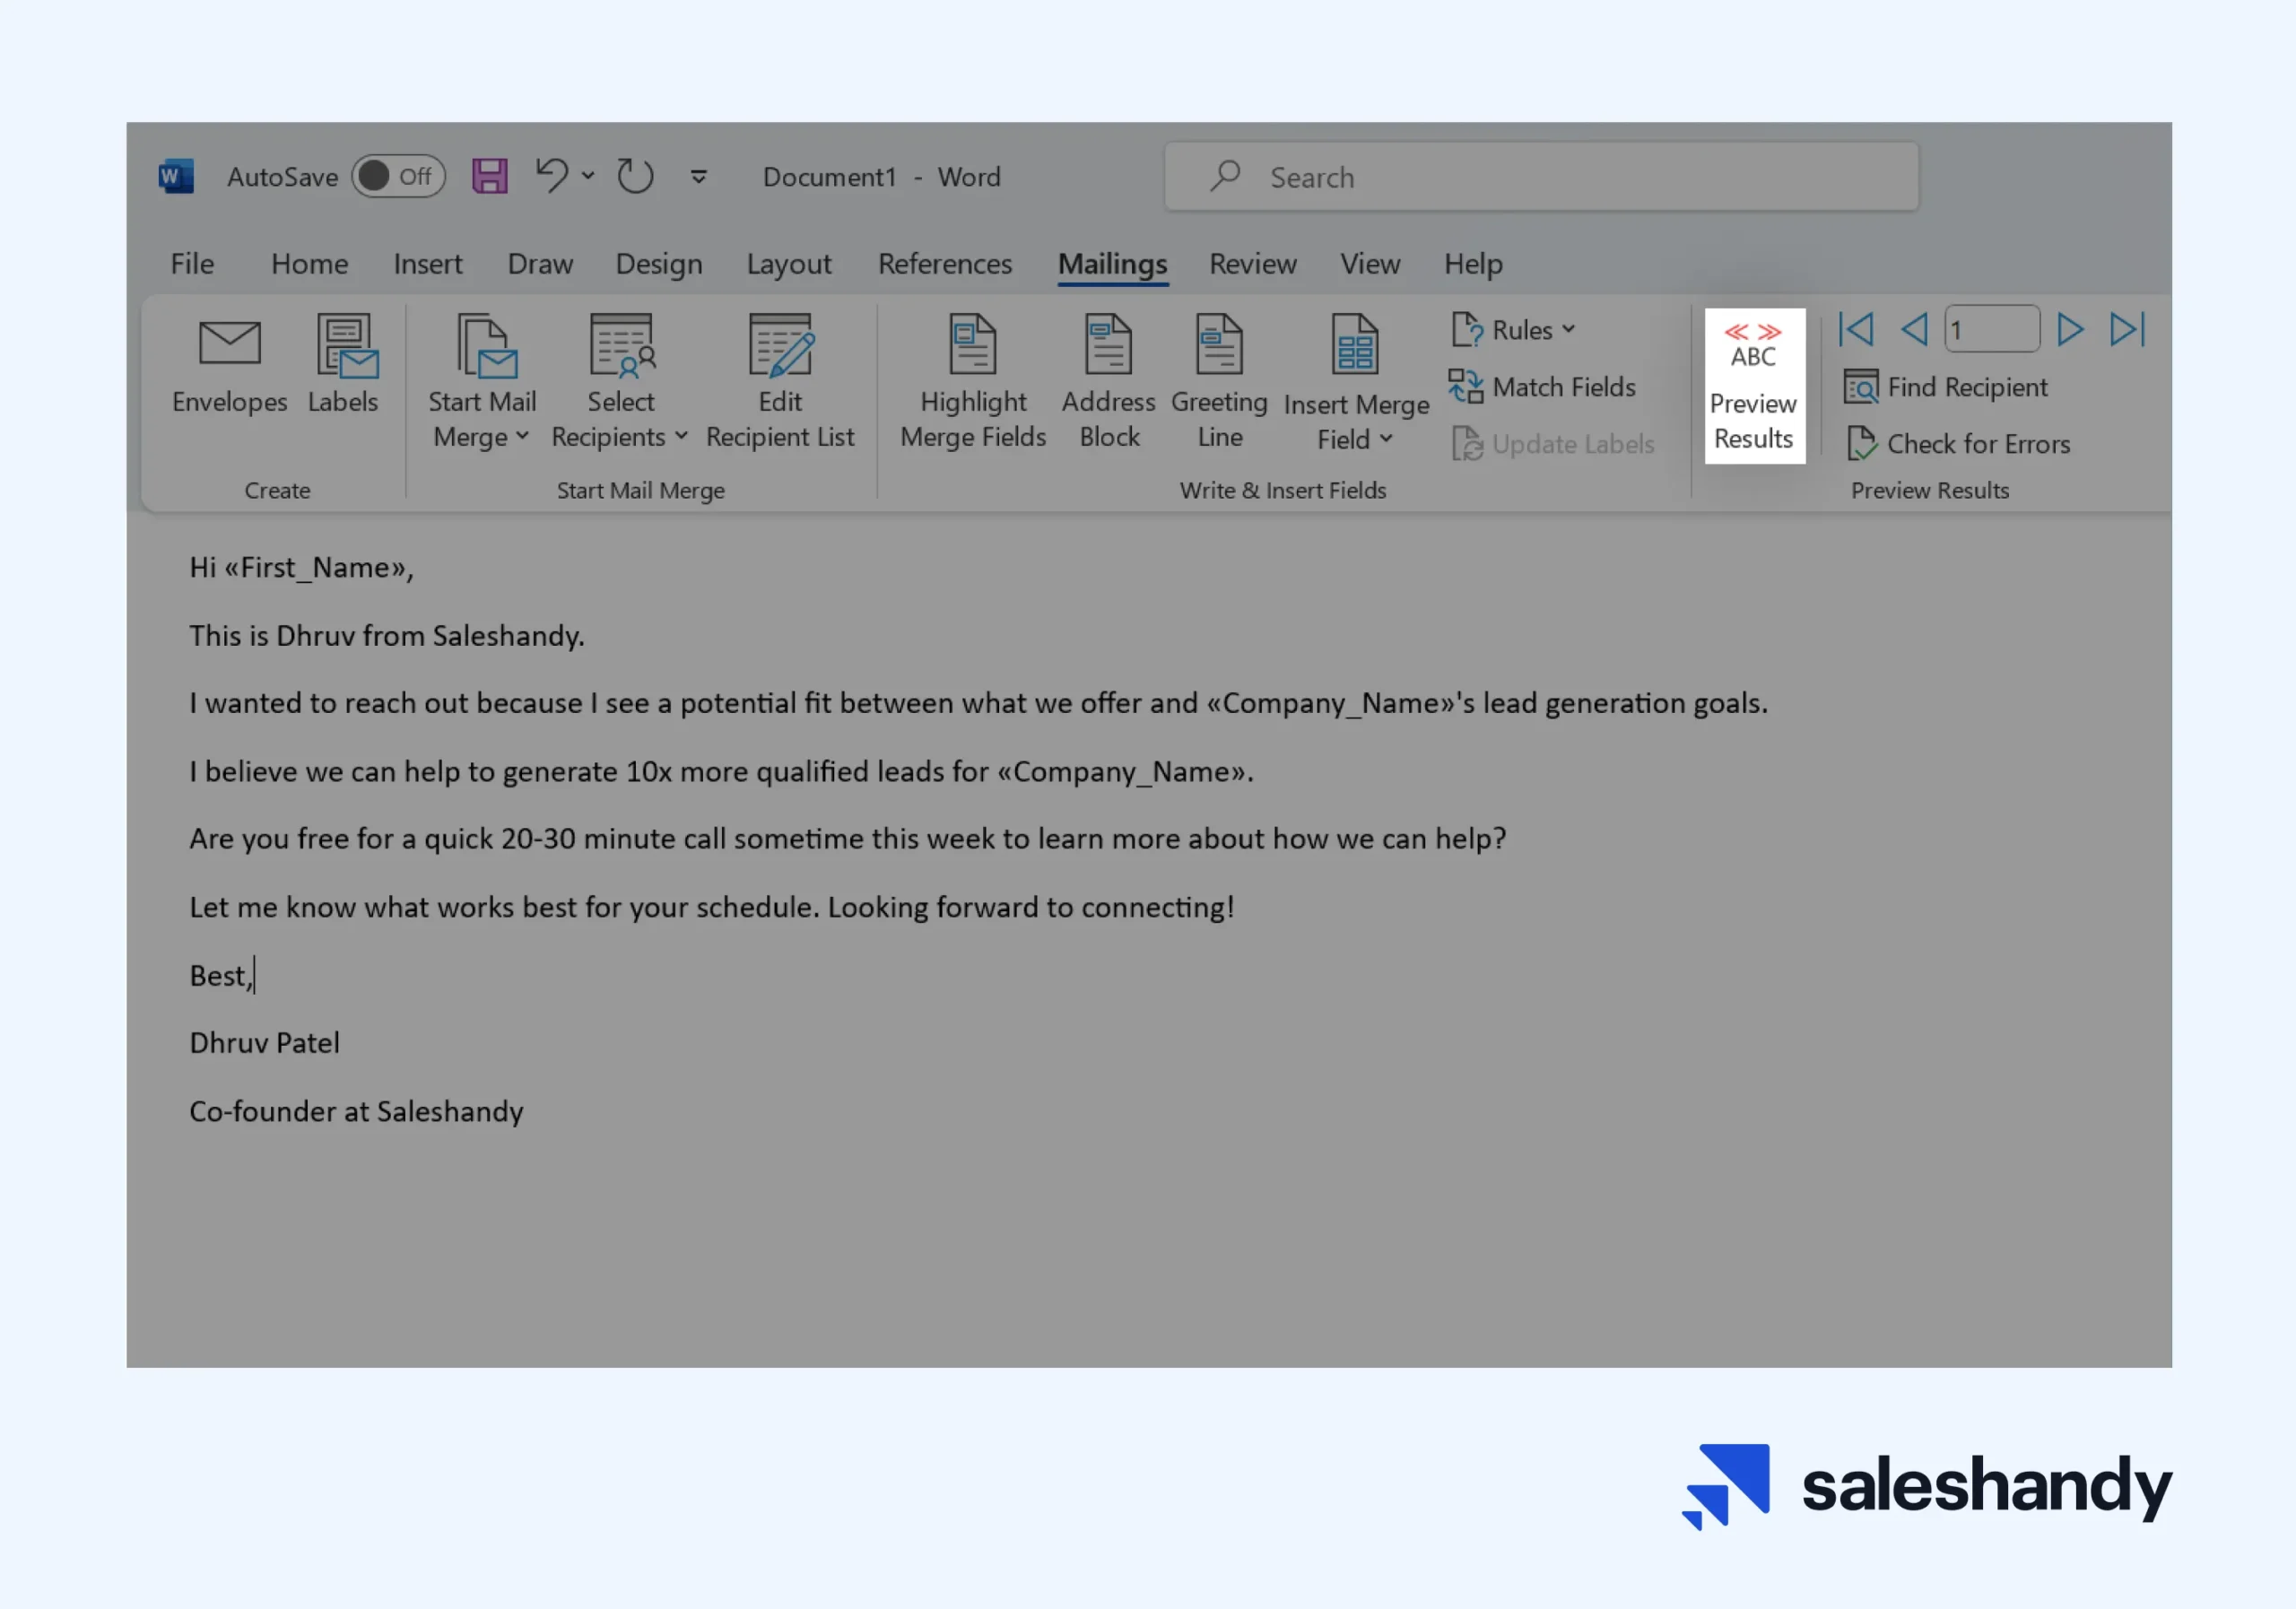The height and width of the screenshot is (1609, 2296).
Task: Click the text 'This is Dhruv from Saleshandy.'
Action: tap(387, 636)
